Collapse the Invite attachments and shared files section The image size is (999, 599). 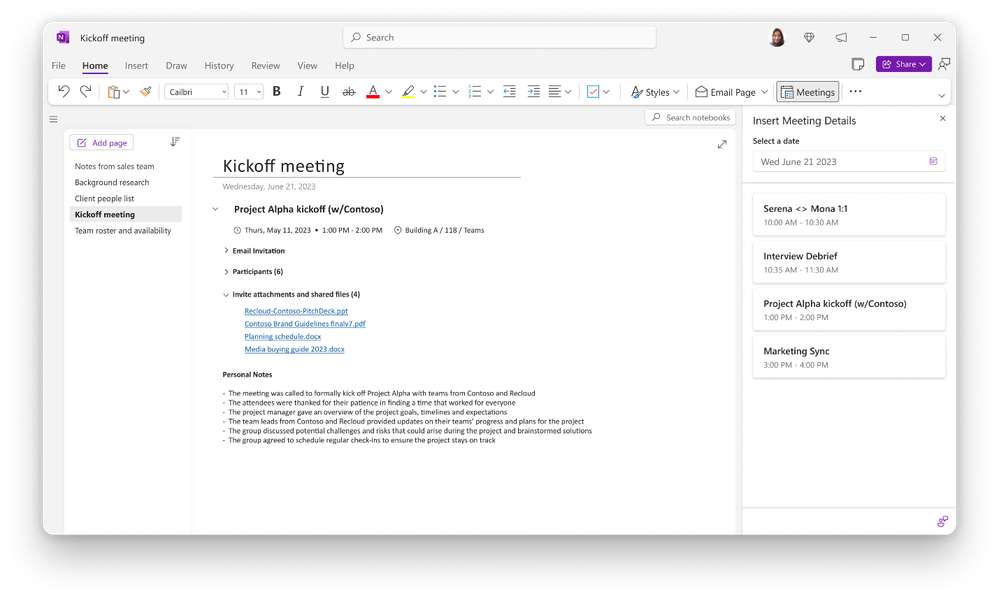(x=226, y=295)
